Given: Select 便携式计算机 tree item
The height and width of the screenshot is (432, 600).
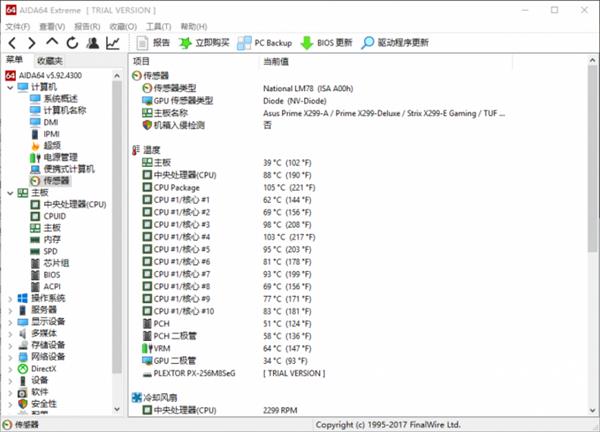Looking at the screenshot, I should [62, 169].
